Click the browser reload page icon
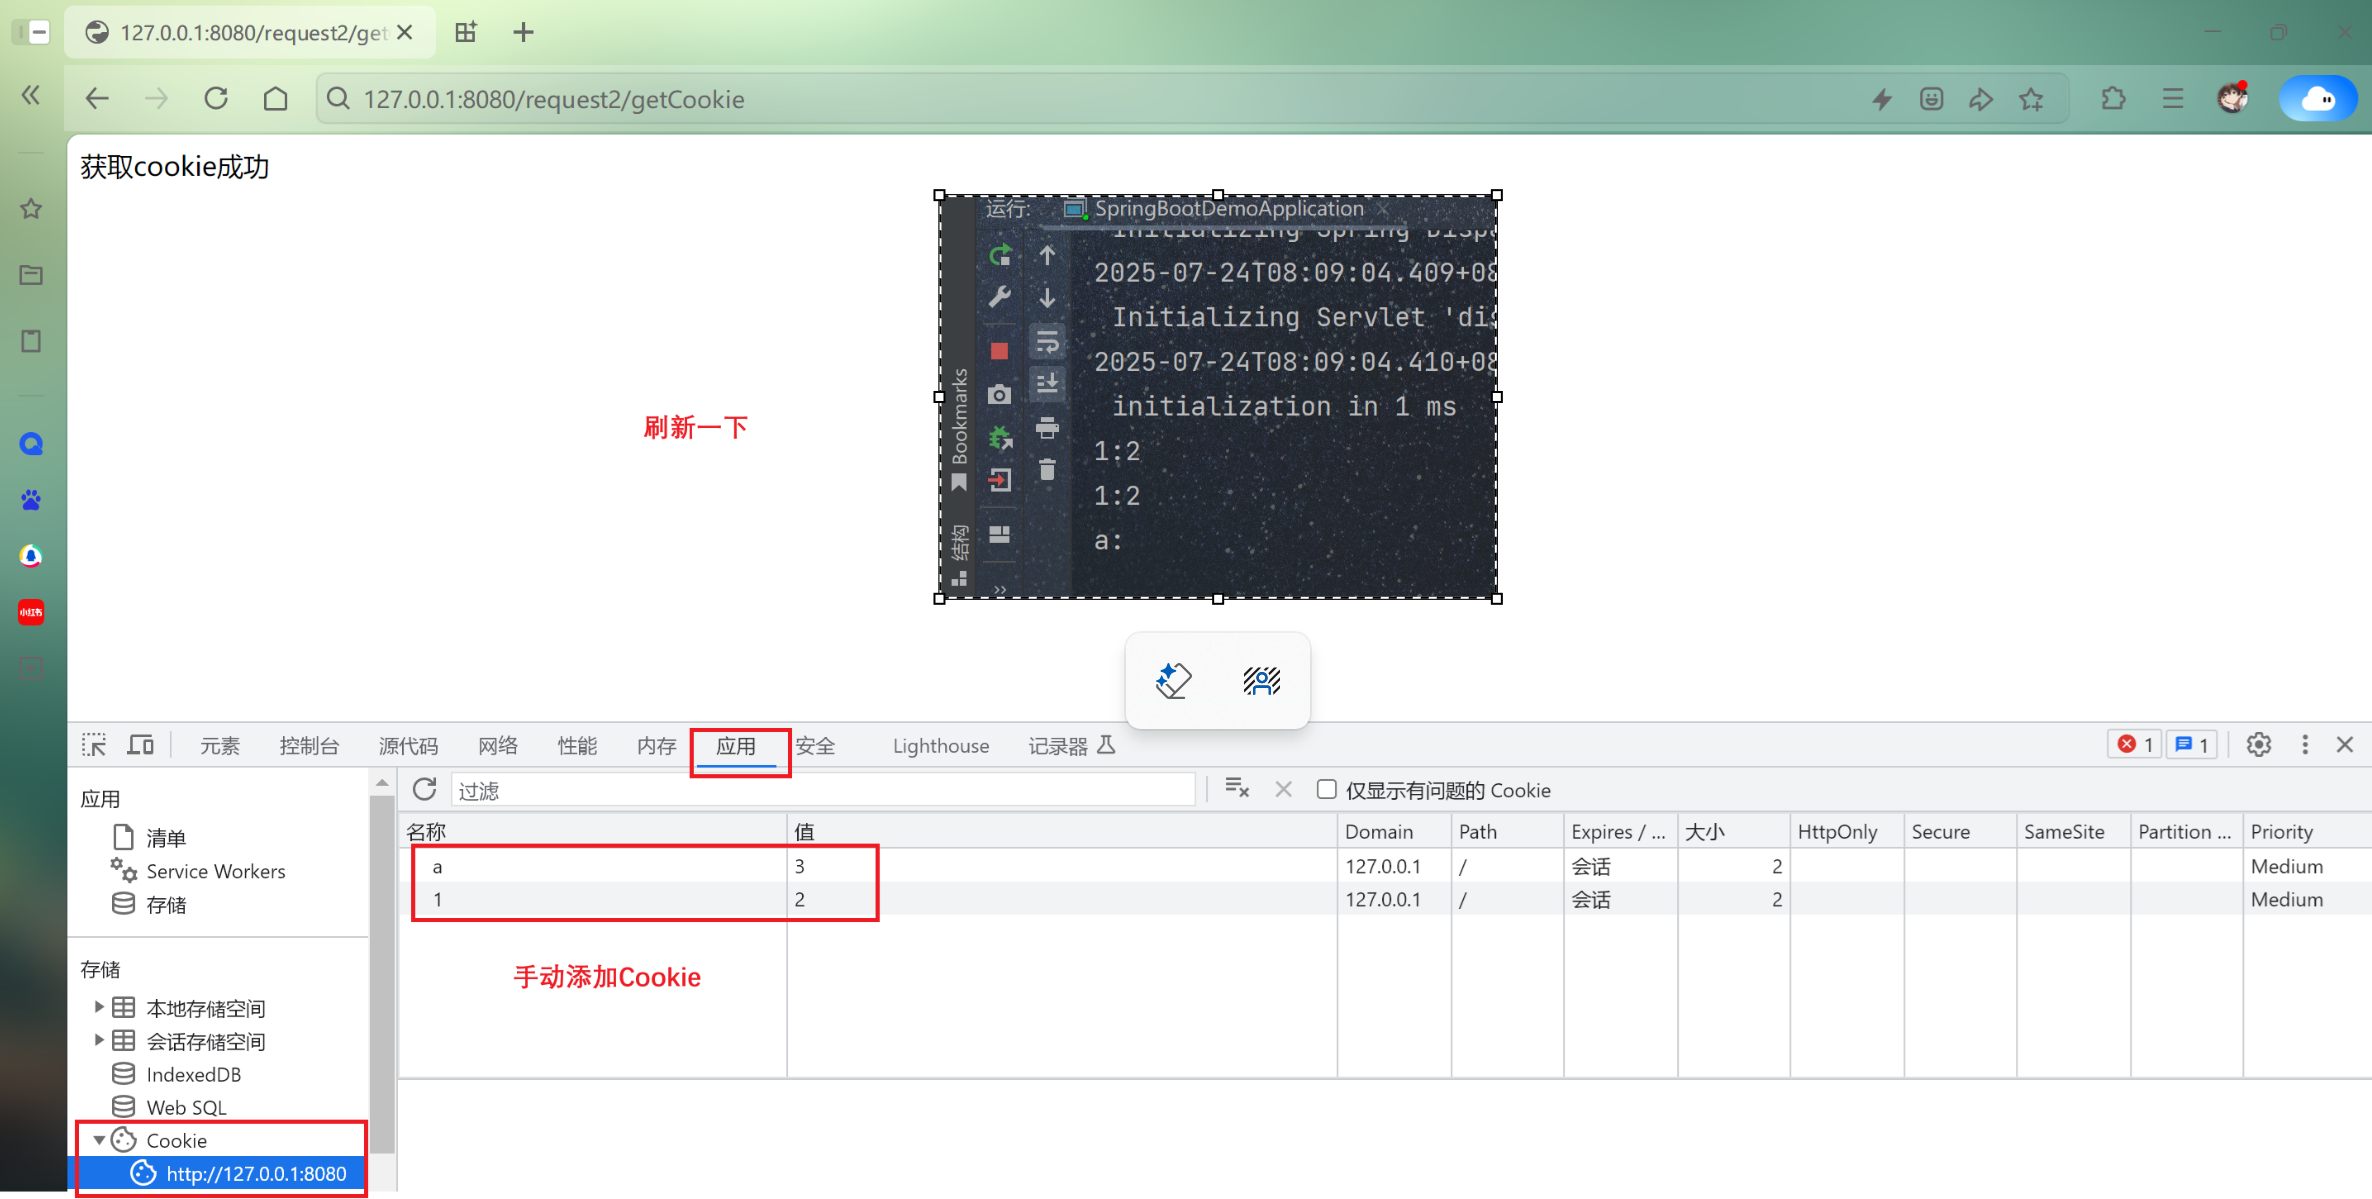 pyautogui.click(x=216, y=99)
